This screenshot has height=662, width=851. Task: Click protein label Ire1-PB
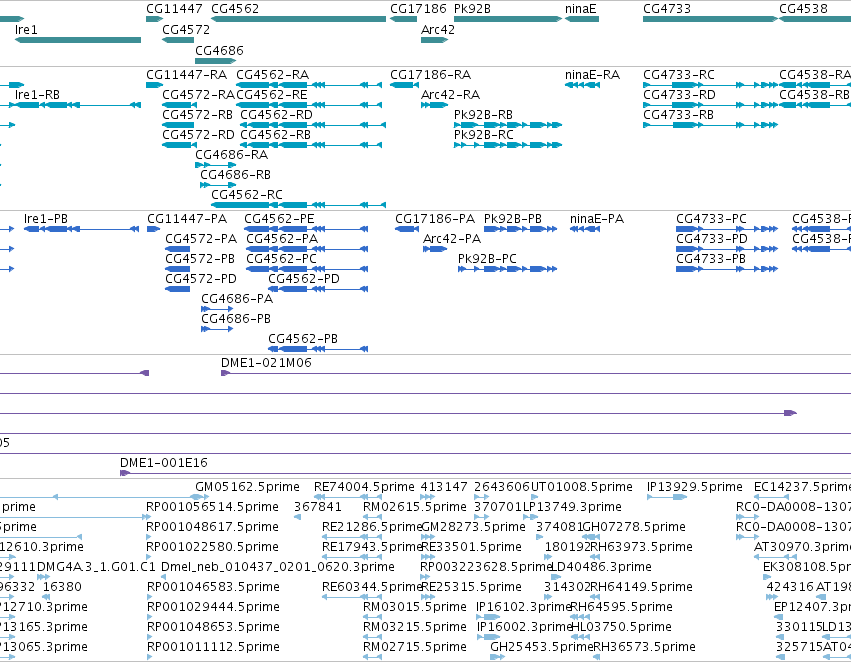click(x=46, y=219)
